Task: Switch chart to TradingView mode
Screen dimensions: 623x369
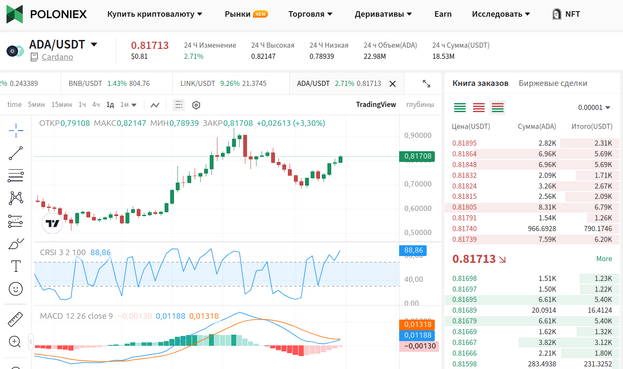Action: tap(376, 104)
